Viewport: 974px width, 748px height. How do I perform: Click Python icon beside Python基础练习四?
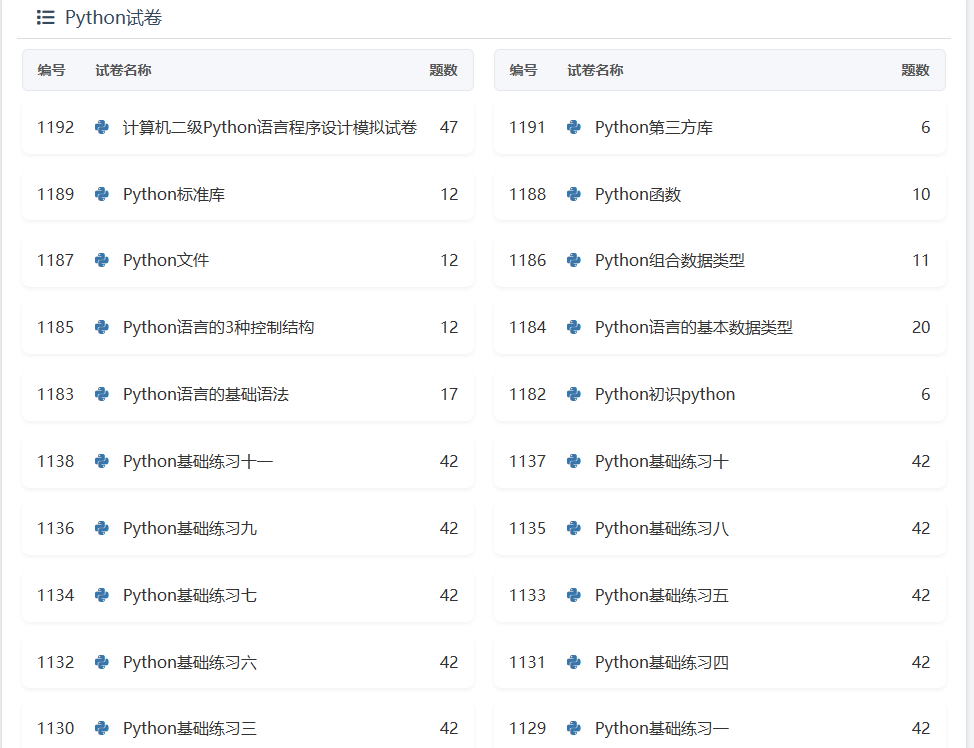(x=574, y=663)
